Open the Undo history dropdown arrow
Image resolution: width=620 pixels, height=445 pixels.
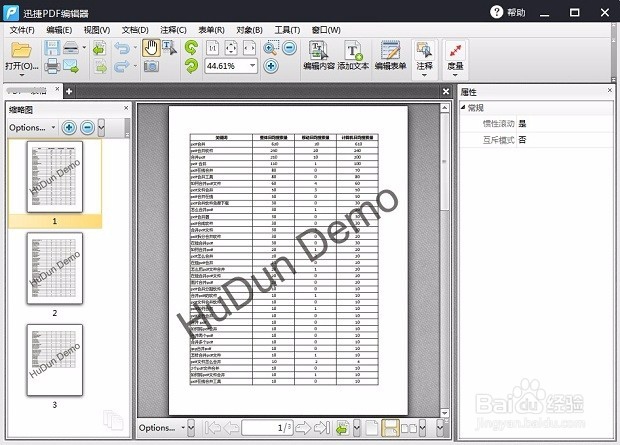tap(135, 48)
